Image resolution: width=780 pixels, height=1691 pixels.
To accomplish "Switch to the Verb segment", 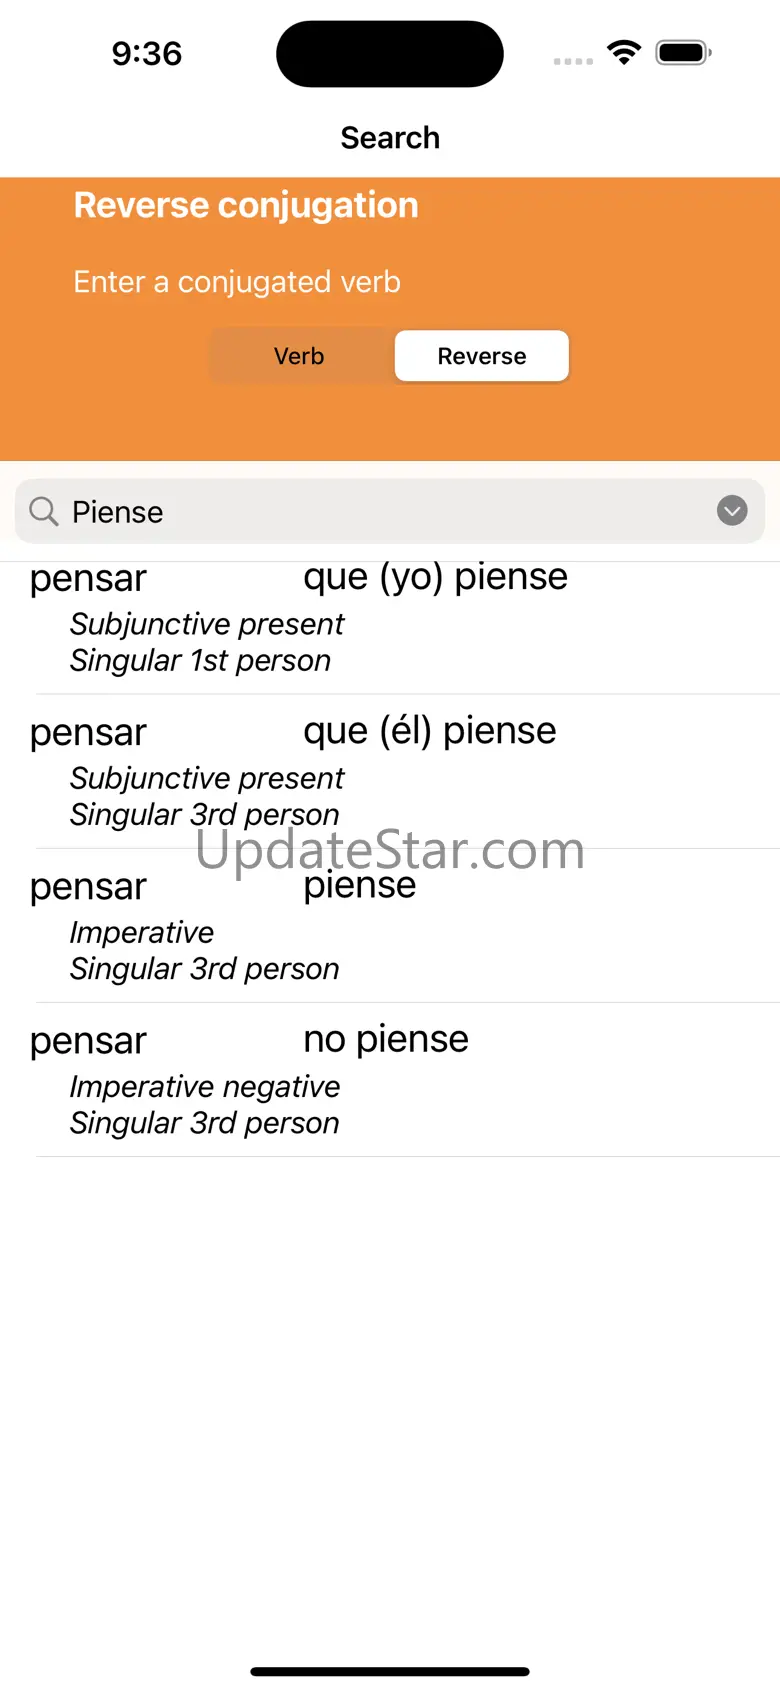I will [x=299, y=356].
